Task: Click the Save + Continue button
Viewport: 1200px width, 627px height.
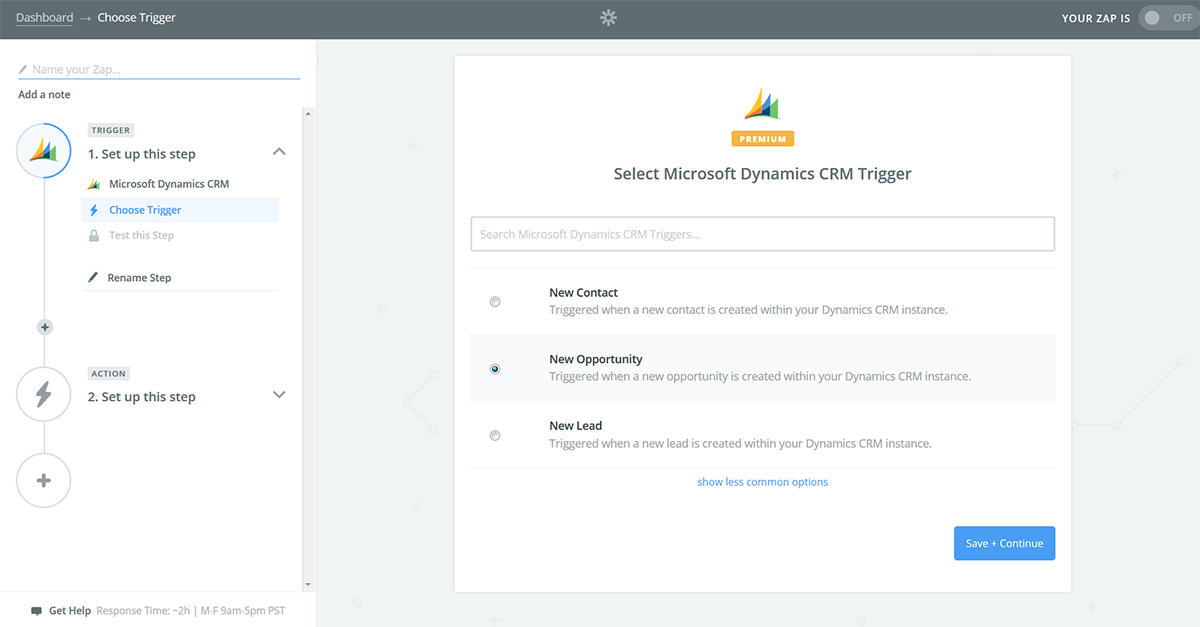Action: 1004,543
